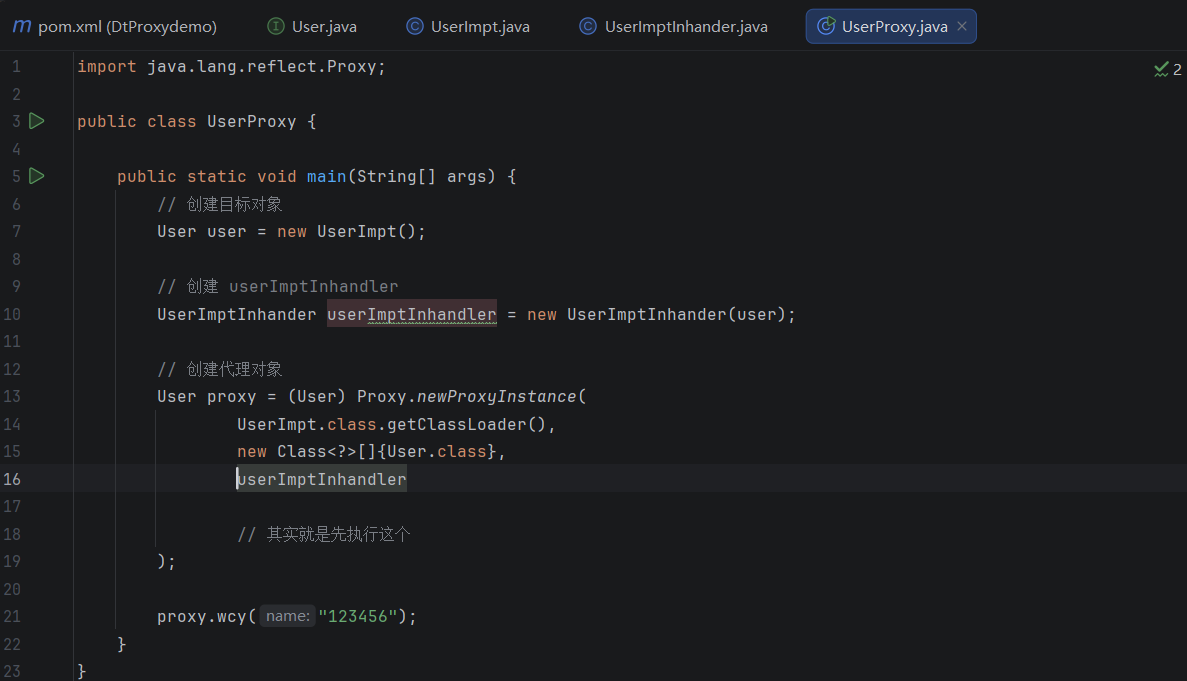Run the UserProxy class from the gutter arrow
This screenshot has width=1187, height=681.
[x=36, y=121]
